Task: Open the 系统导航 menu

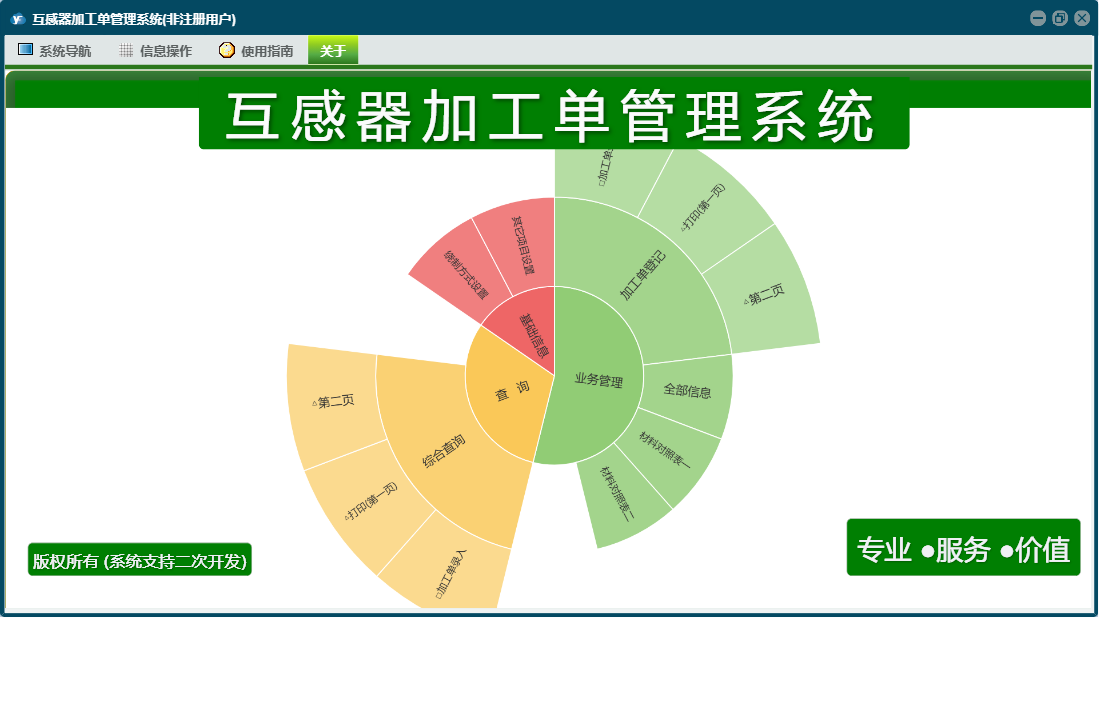Action: (x=55, y=50)
